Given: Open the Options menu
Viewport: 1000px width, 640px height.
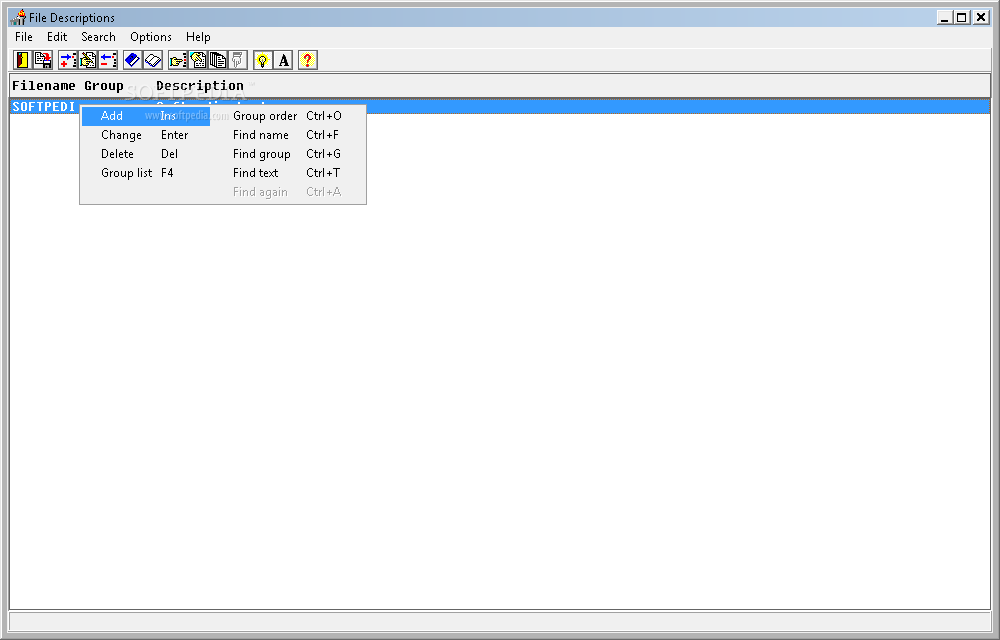Looking at the screenshot, I should tap(151, 37).
